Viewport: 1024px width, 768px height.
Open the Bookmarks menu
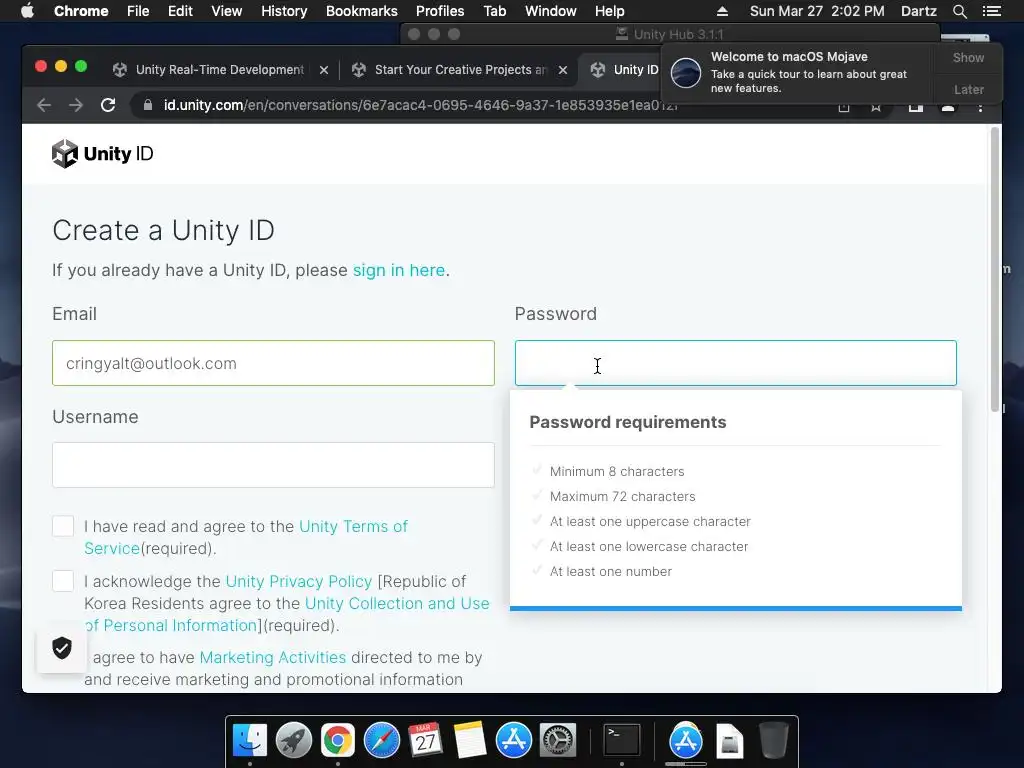tap(362, 11)
